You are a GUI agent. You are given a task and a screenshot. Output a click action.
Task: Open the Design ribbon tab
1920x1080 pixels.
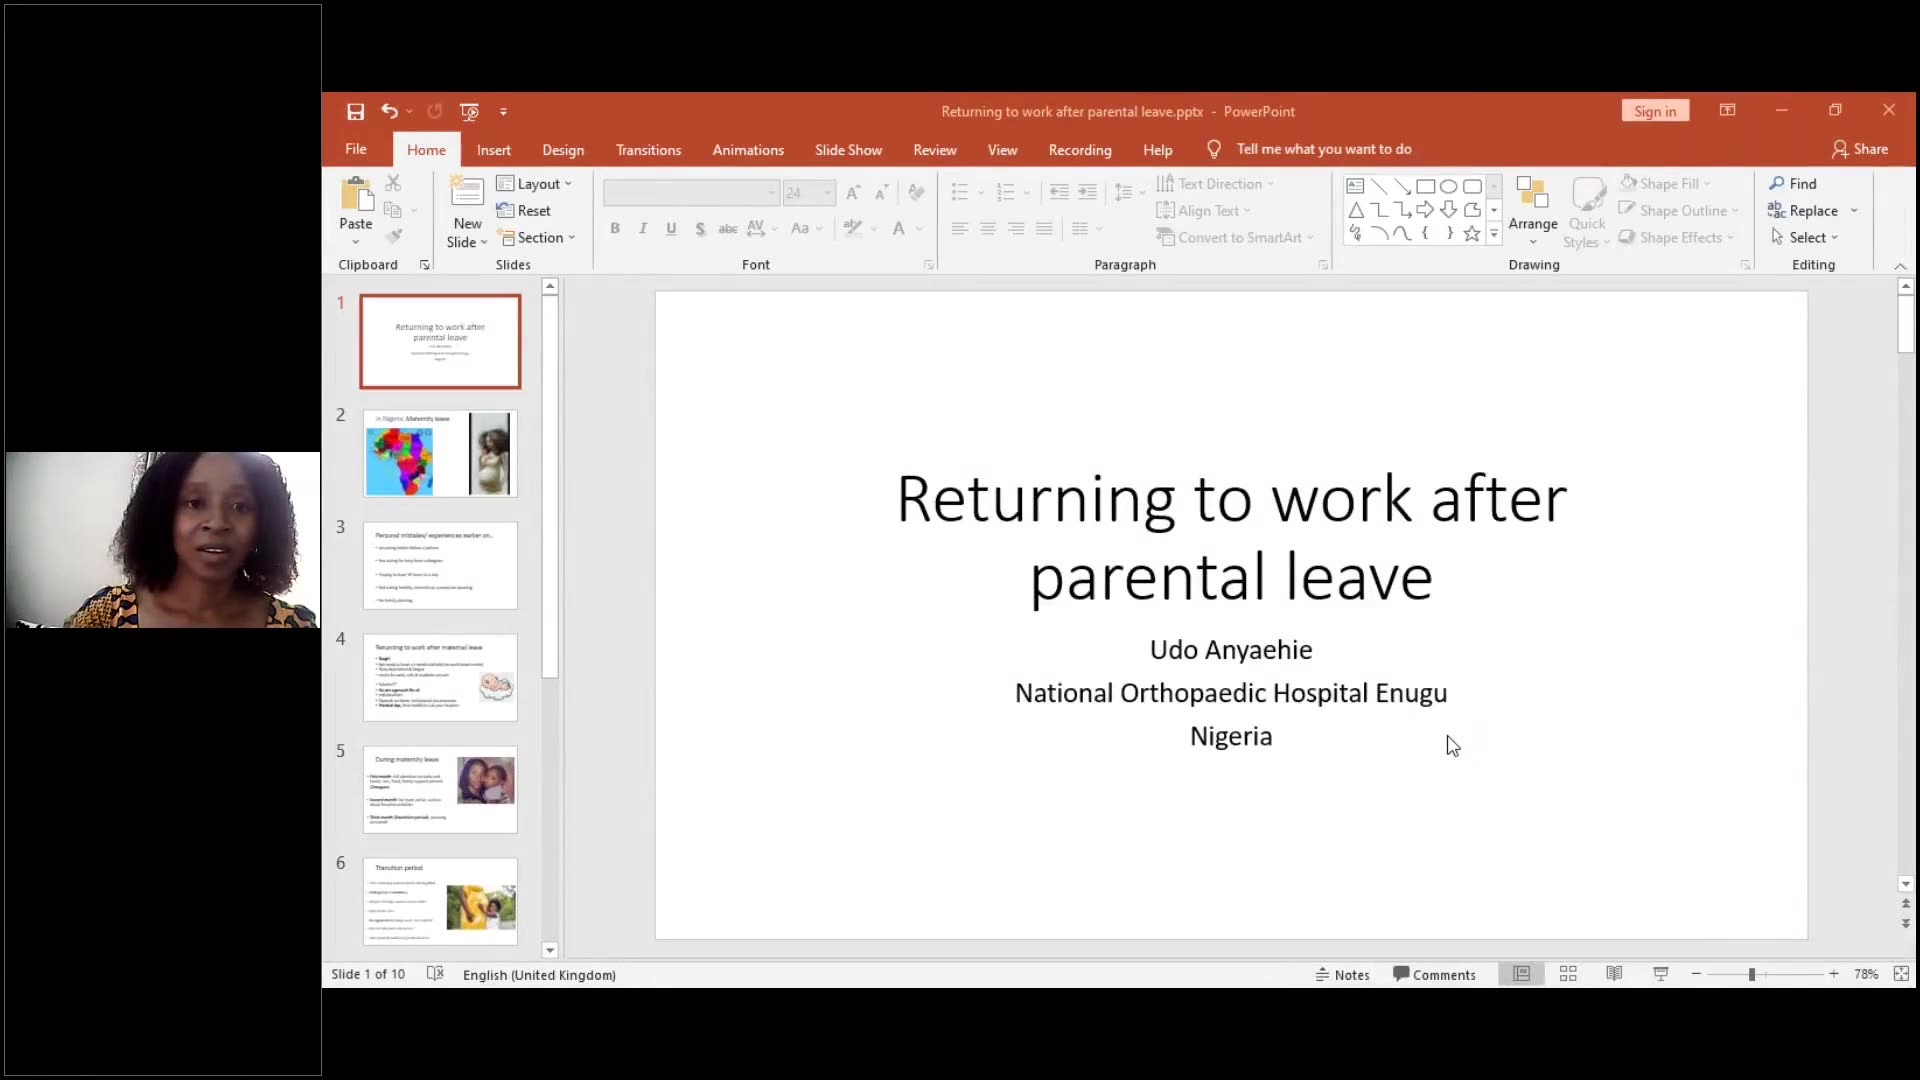(563, 150)
